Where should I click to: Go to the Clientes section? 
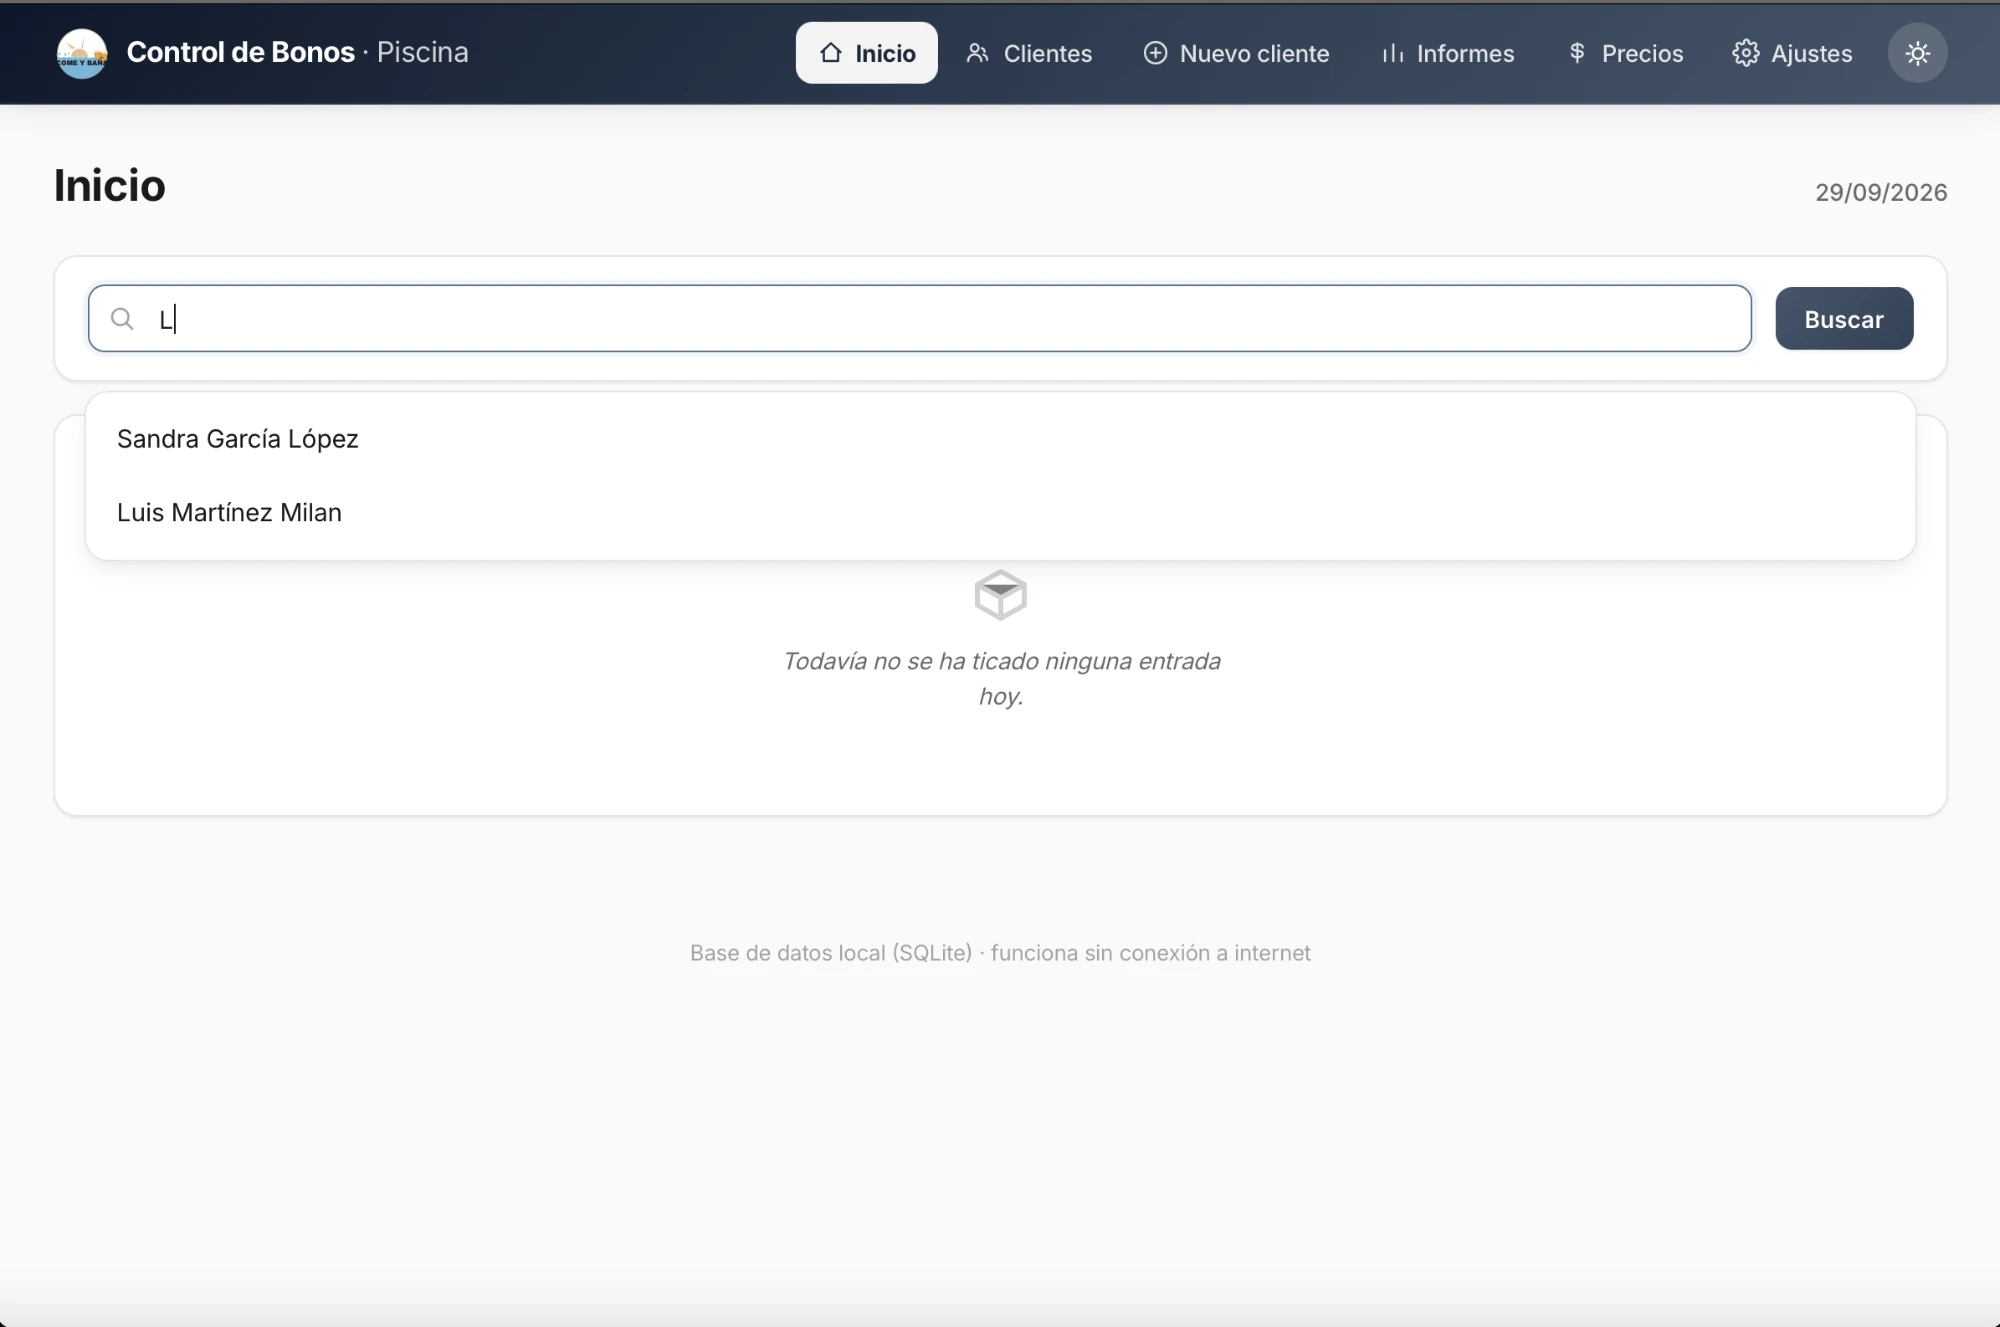point(1029,53)
